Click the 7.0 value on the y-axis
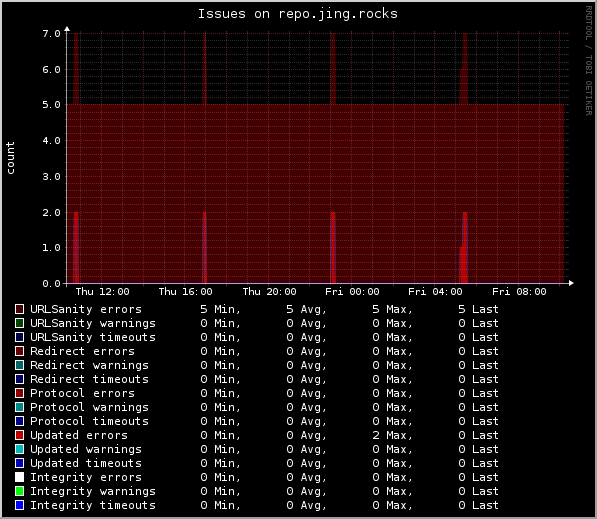Screen dimensions: 597x519 click(51, 34)
